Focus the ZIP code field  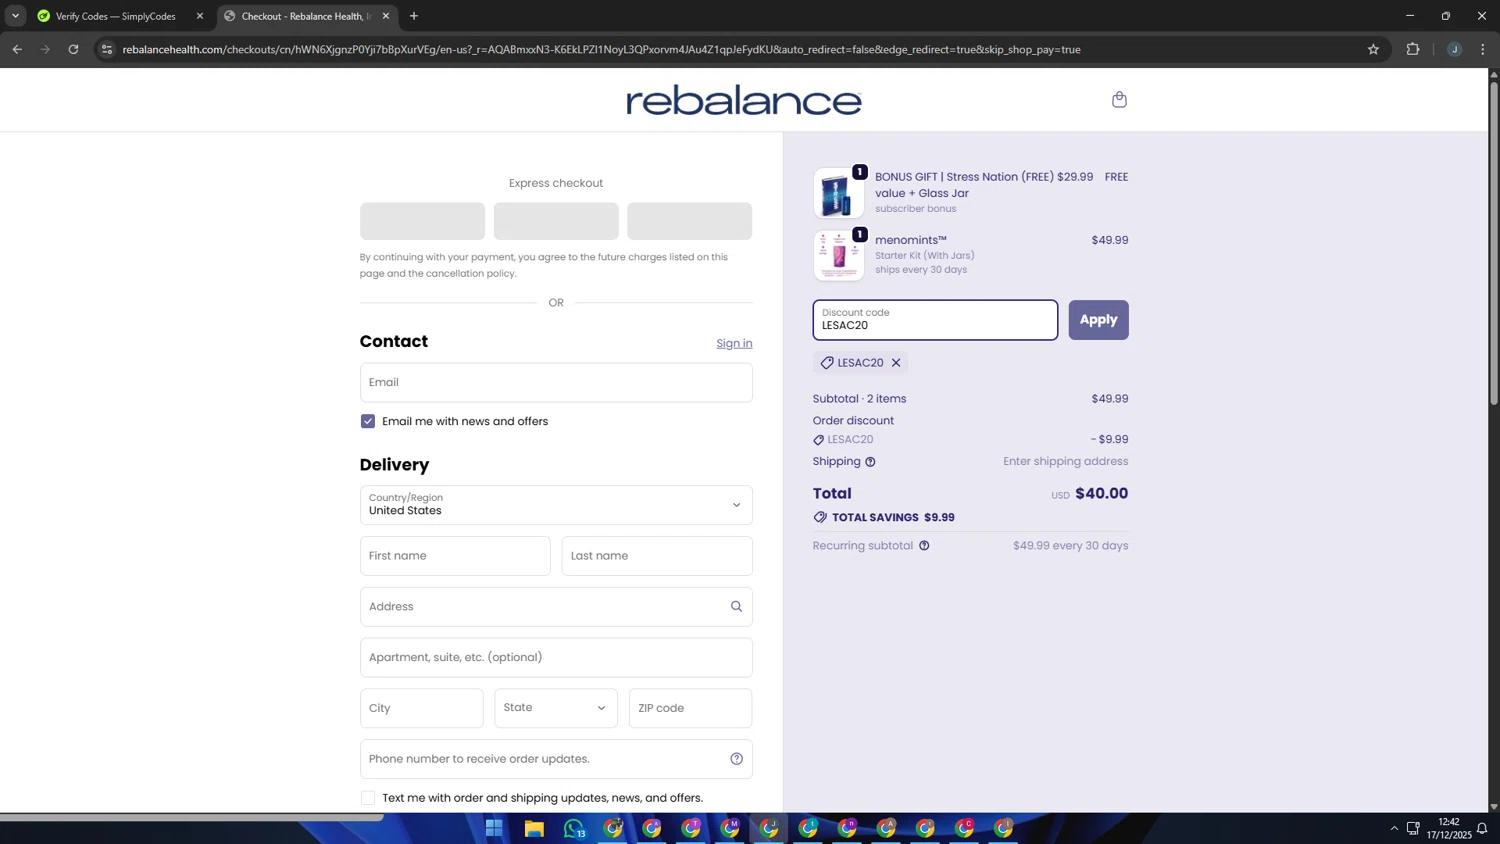coord(690,708)
